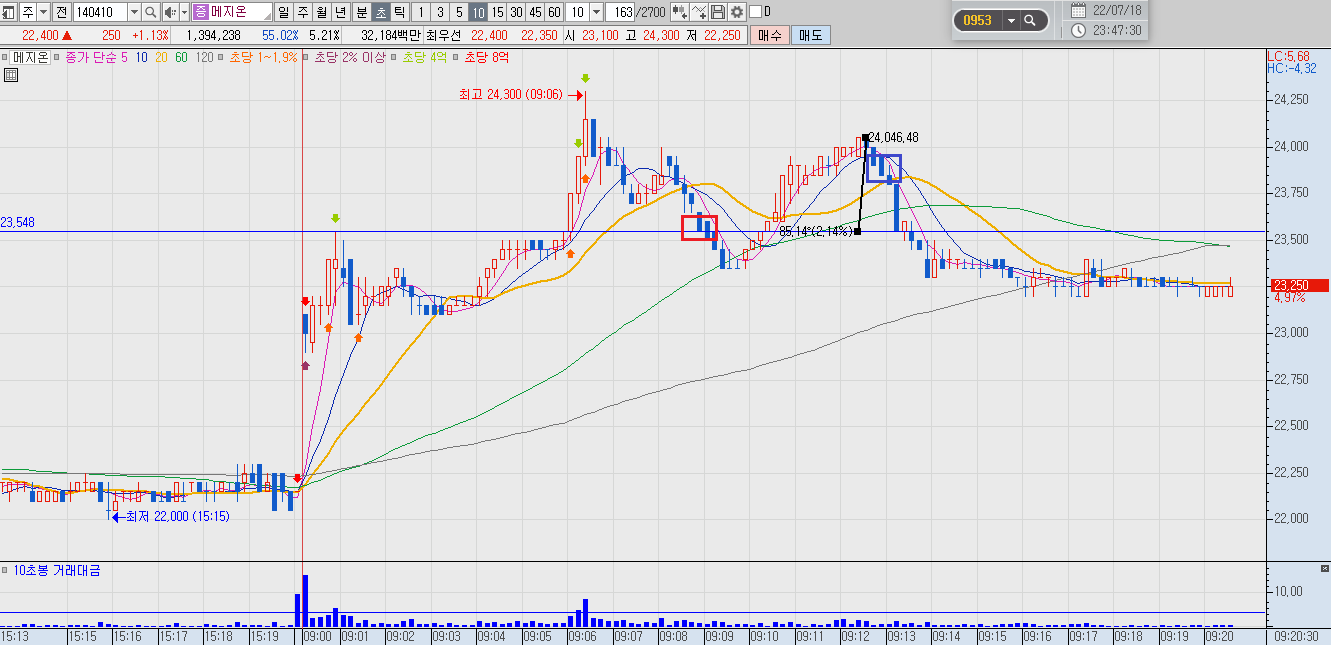Click the magnifier in the 0953 search box

point(1030,20)
